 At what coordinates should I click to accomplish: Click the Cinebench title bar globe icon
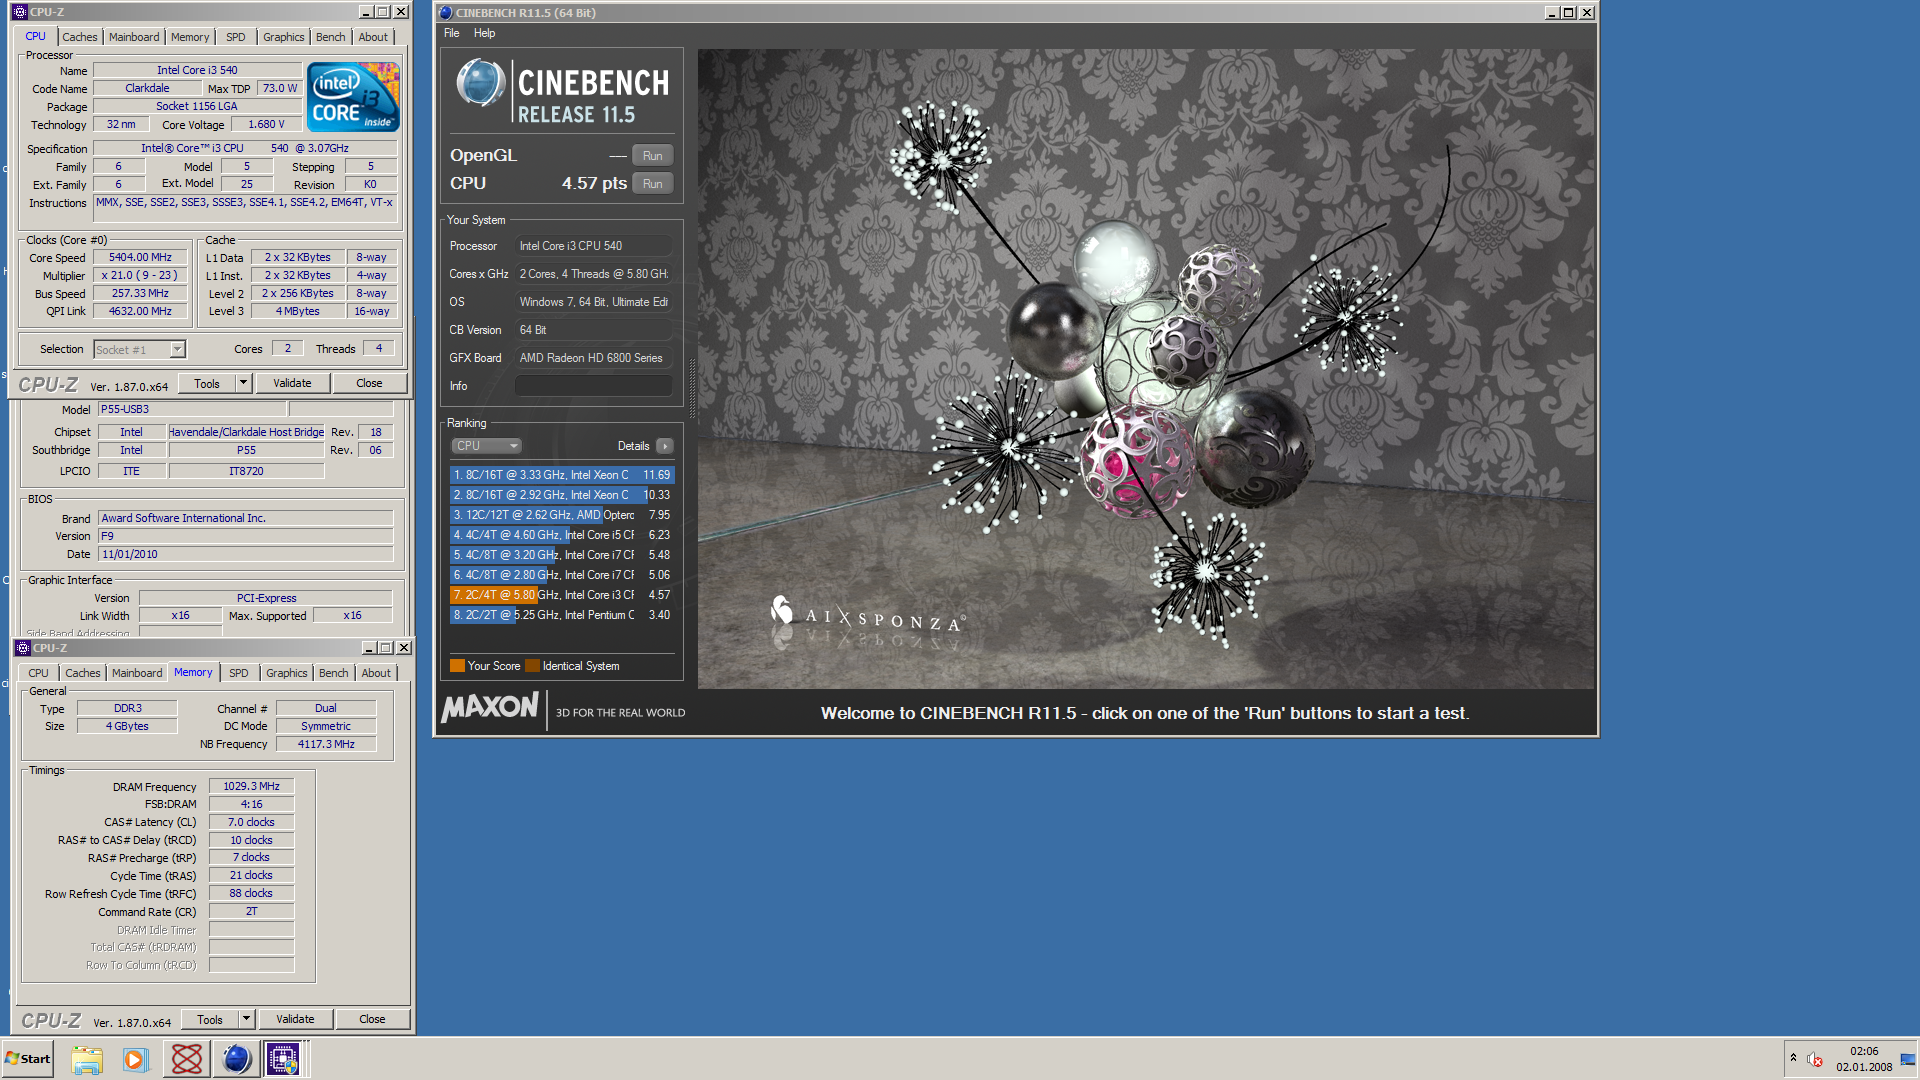tap(446, 13)
